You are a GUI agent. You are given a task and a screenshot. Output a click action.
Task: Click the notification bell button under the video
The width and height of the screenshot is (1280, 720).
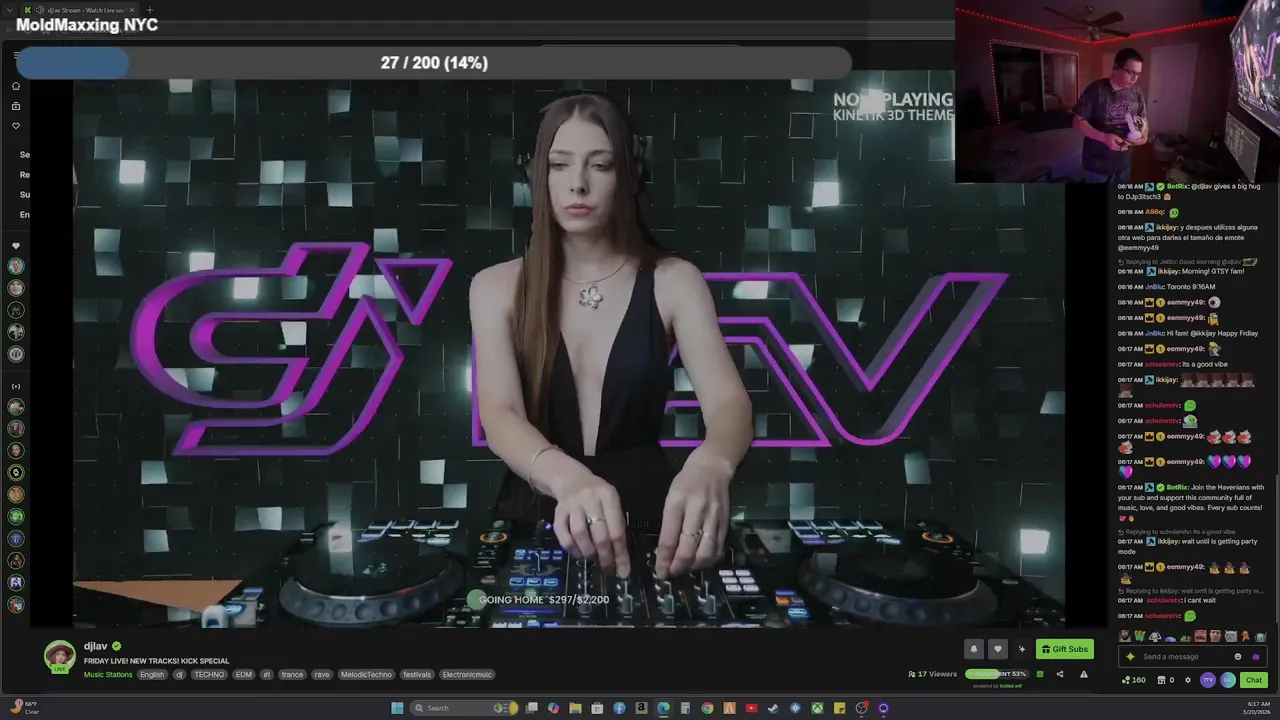click(x=973, y=649)
